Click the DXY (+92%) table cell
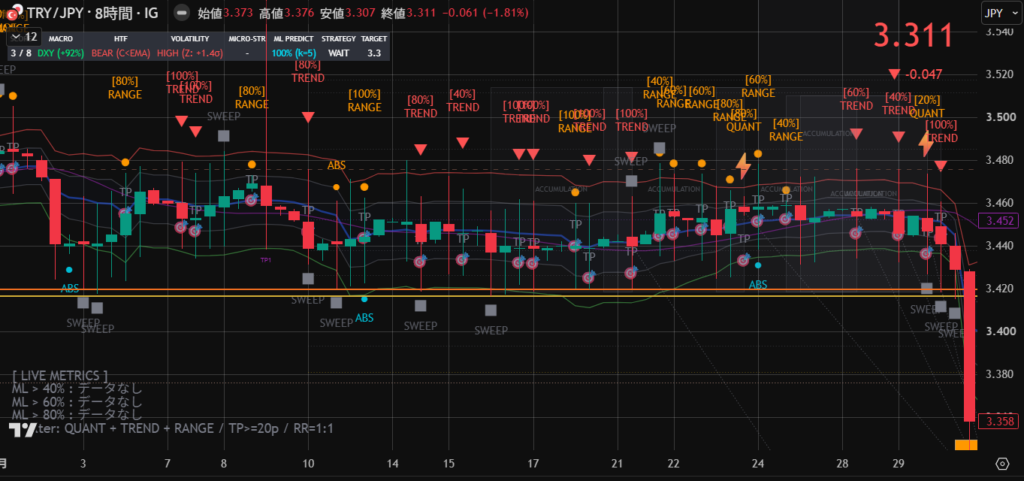Screen dimensions: 1024x481 click(x=61, y=54)
